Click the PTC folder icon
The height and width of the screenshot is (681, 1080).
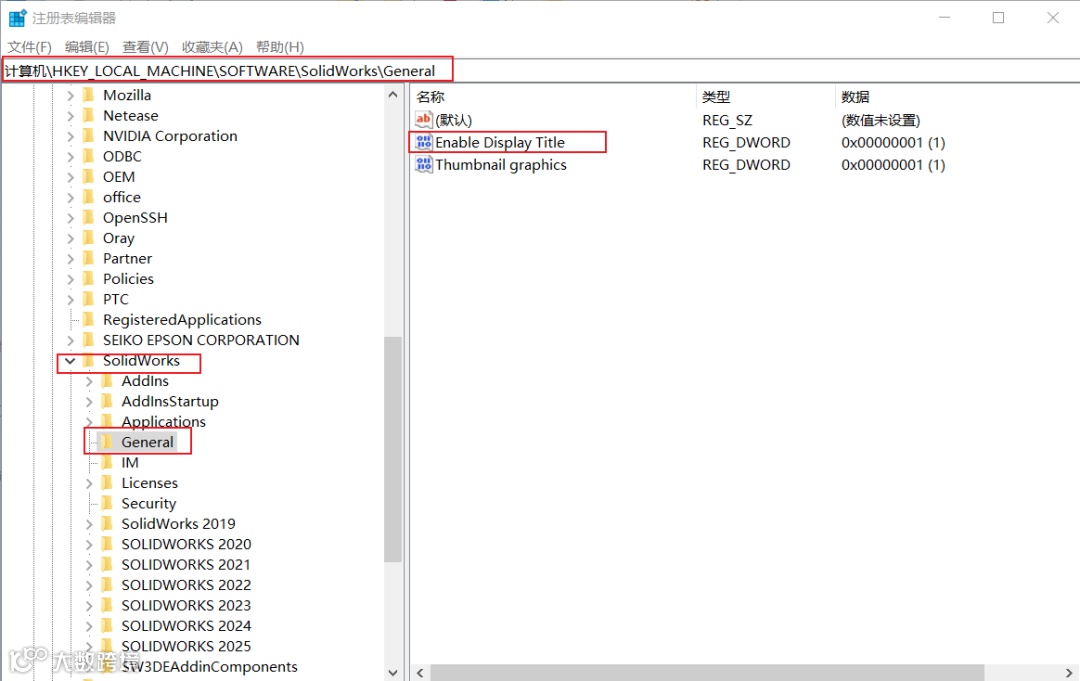88,300
